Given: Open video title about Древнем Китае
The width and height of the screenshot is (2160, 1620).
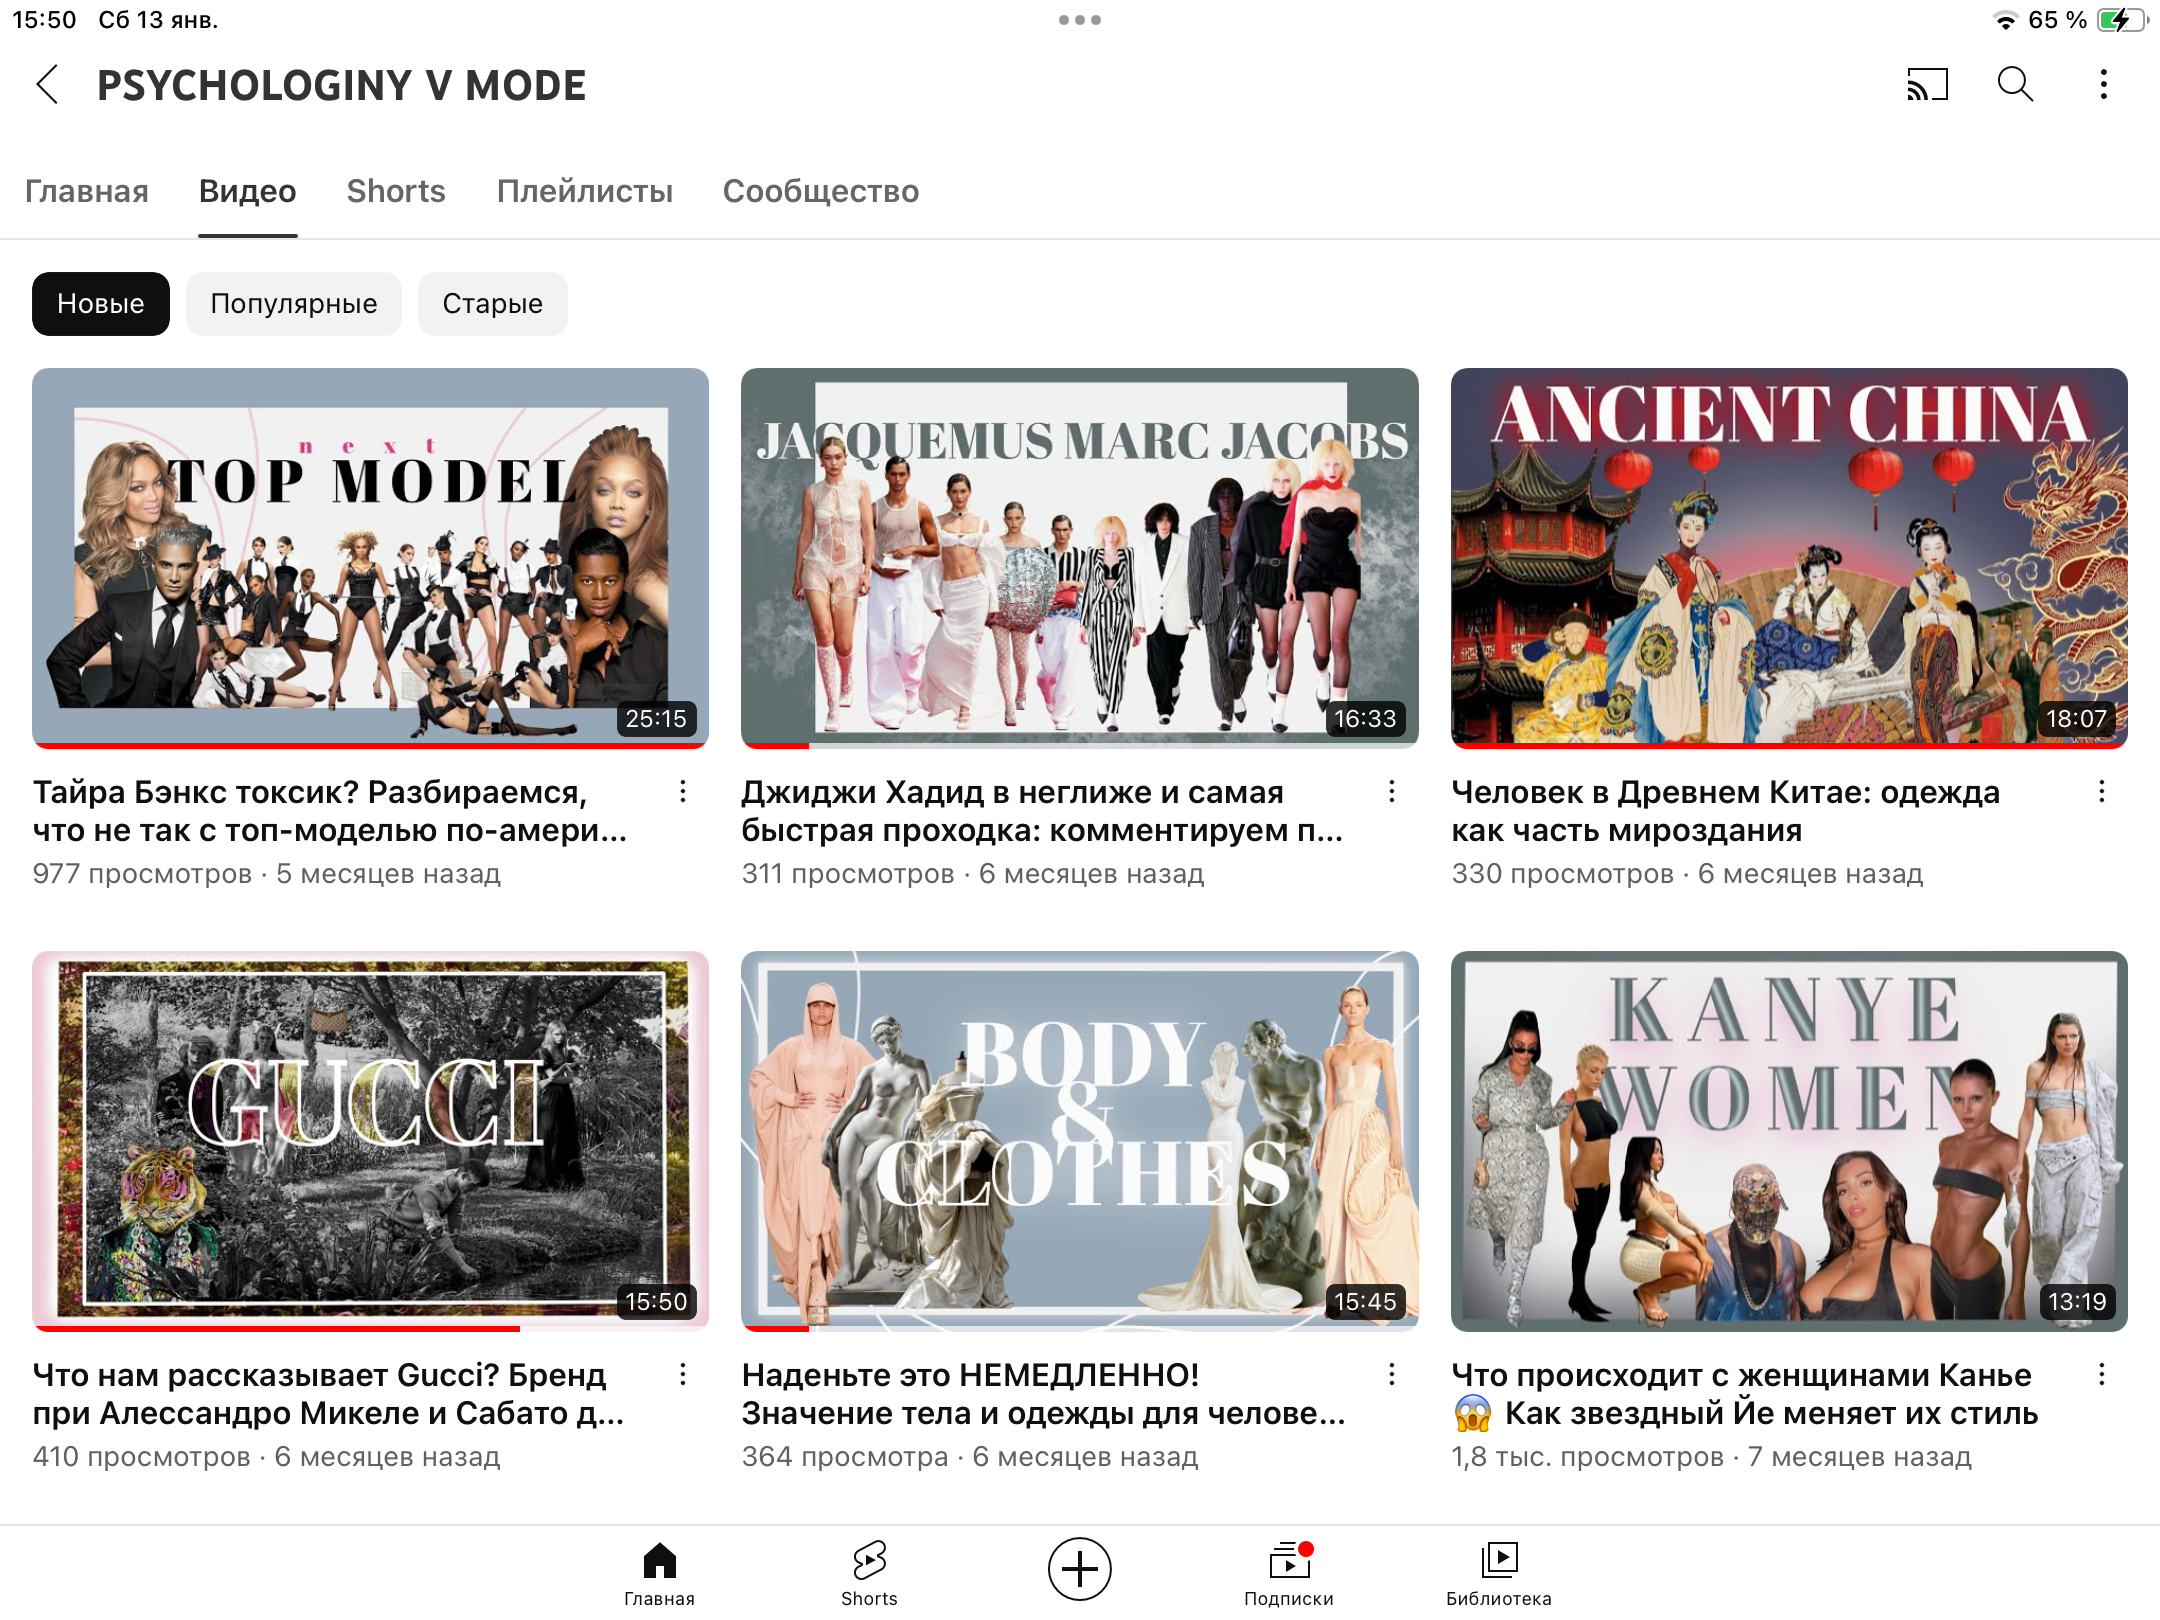Looking at the screenshot, I should click(x=1725, y=811).
